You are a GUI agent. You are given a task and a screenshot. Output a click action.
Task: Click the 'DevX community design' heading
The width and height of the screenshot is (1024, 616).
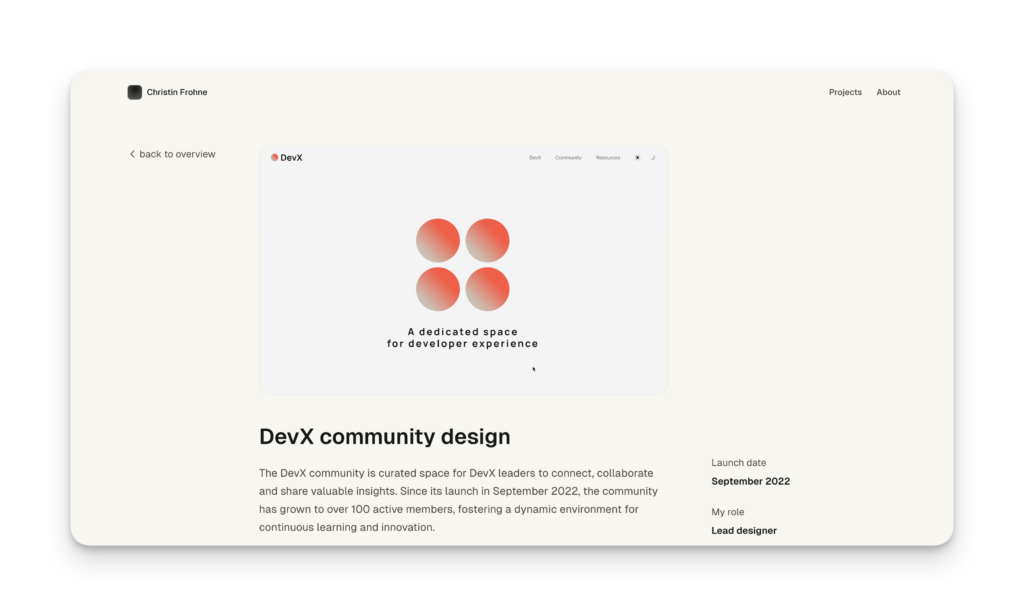coord(385,437)
